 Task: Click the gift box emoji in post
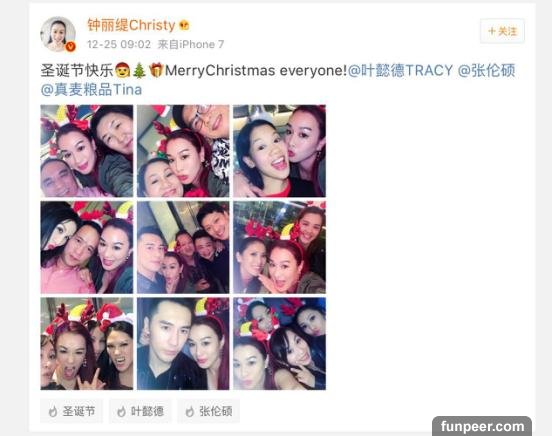pyautogui.click(x=156, y=70)
